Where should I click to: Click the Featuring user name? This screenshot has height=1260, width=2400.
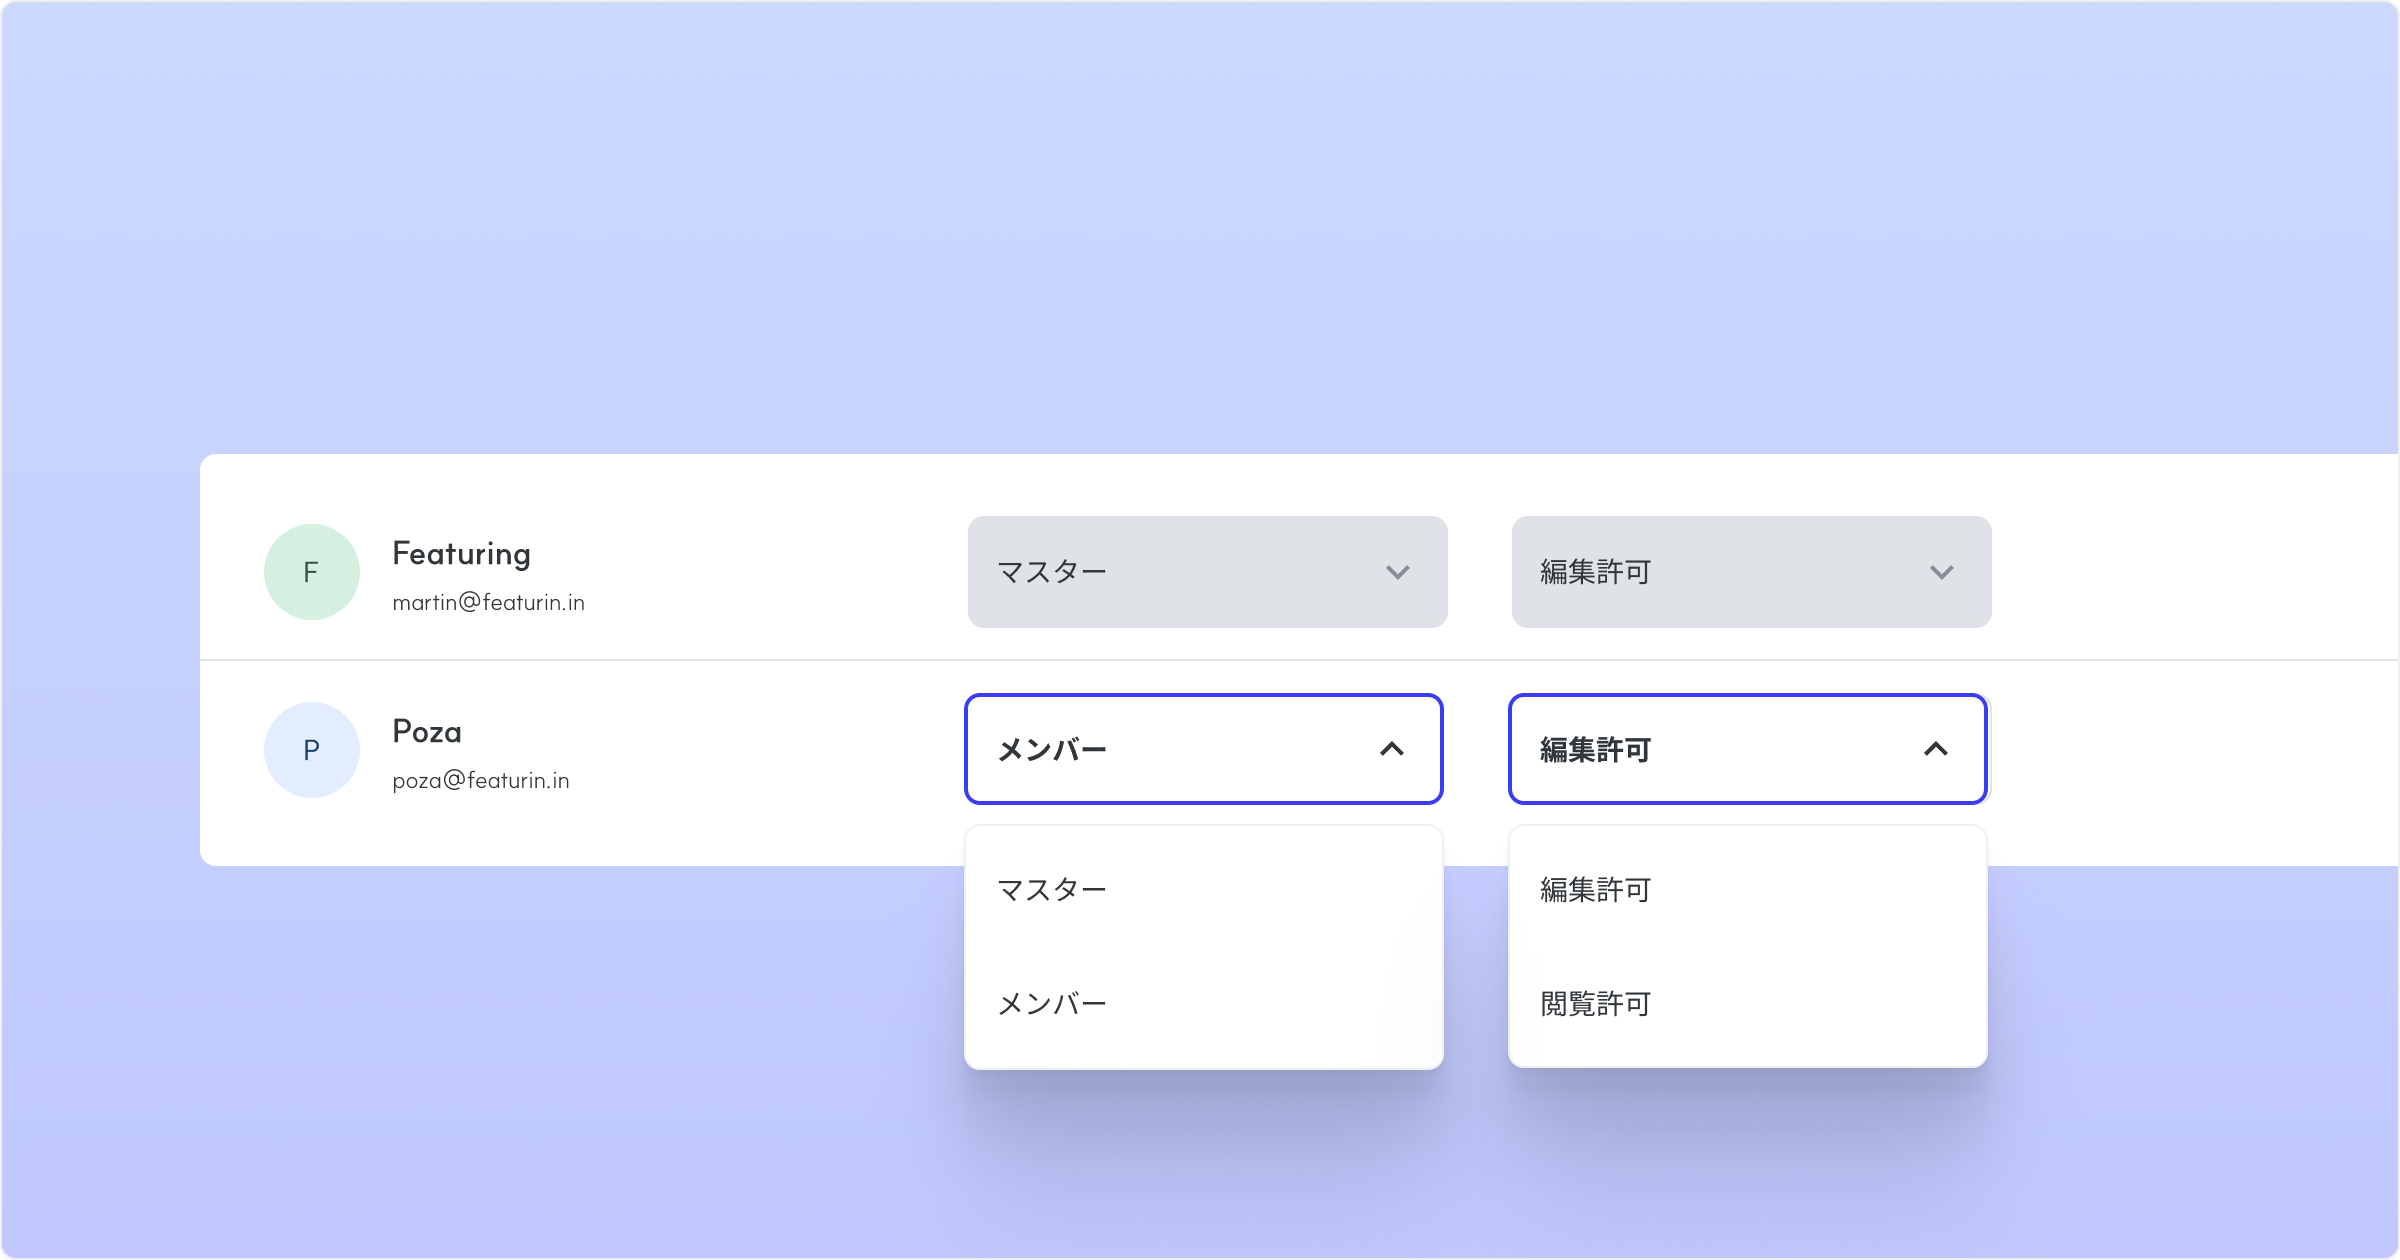[x=461, y=553]
